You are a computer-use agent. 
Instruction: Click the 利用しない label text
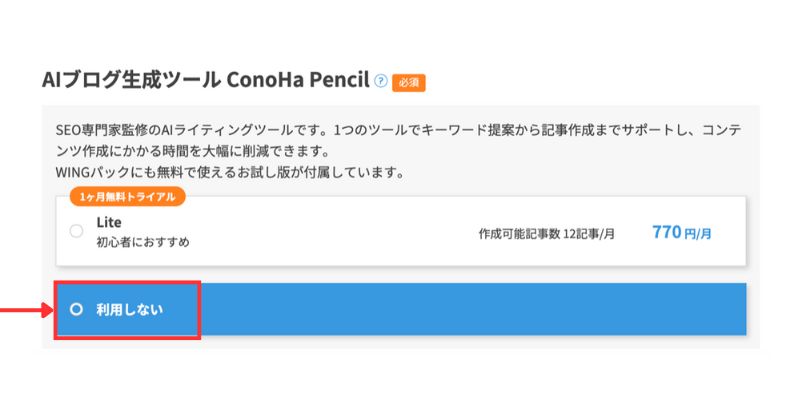(129, 310)
